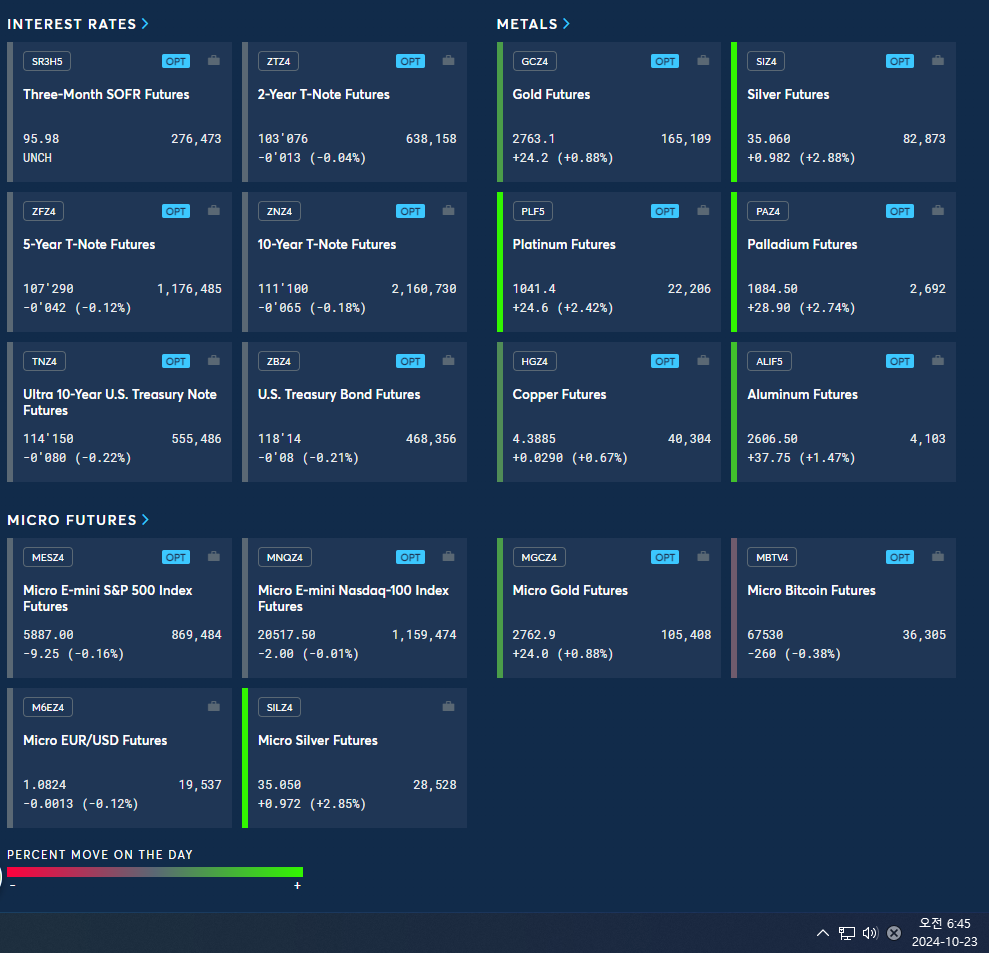
Task: Open the volume speaker icon in taskbar
Action: pyautogui.click(x=870, y=933)
